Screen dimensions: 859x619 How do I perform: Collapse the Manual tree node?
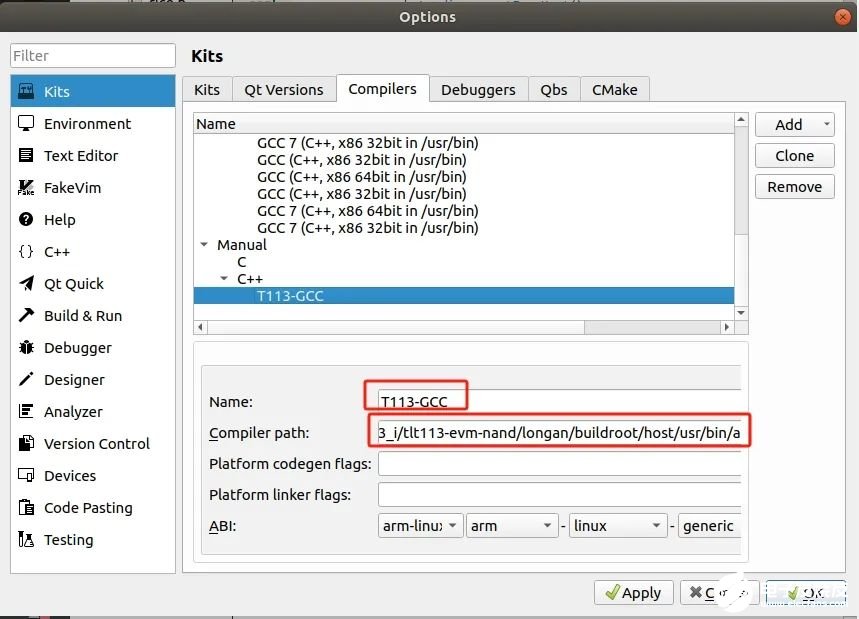204,244
